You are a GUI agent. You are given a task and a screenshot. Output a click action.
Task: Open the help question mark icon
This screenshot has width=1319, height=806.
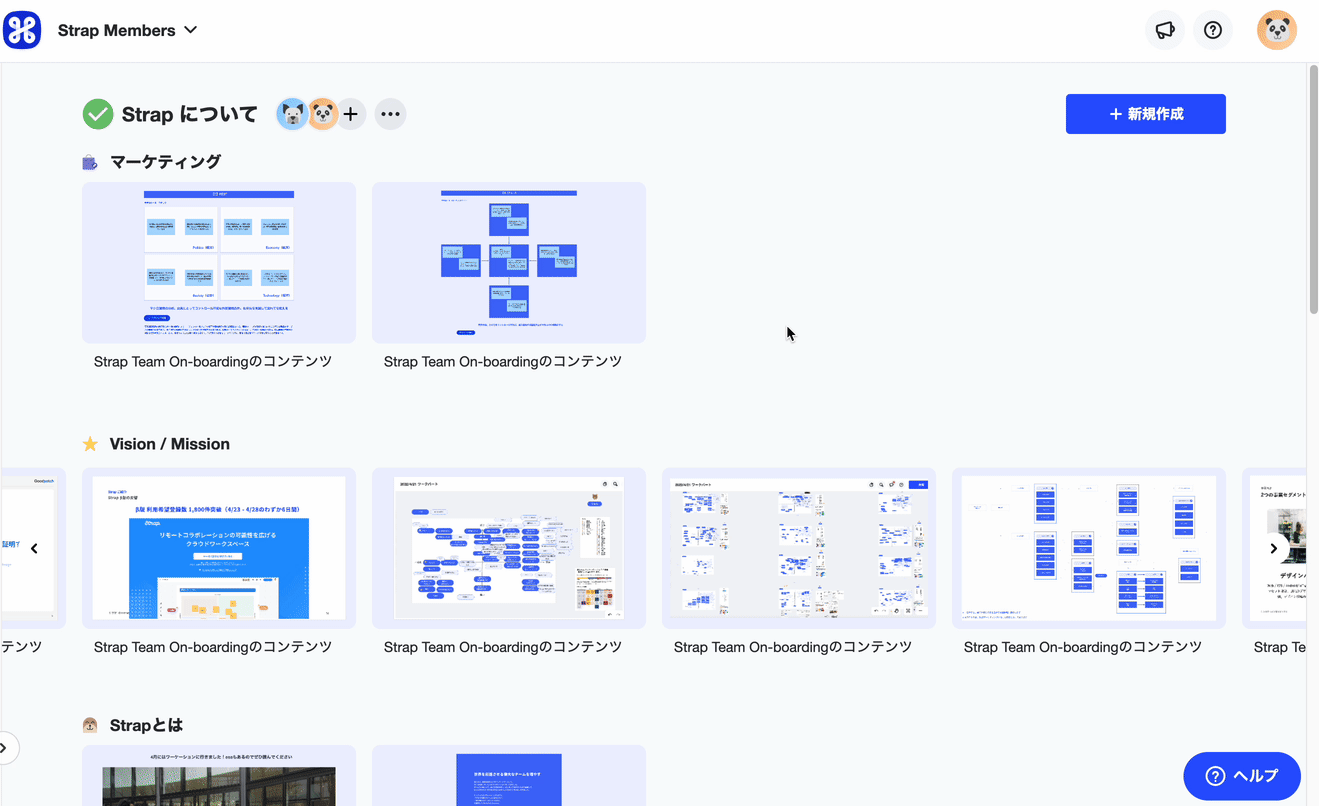pos(1213,30)
